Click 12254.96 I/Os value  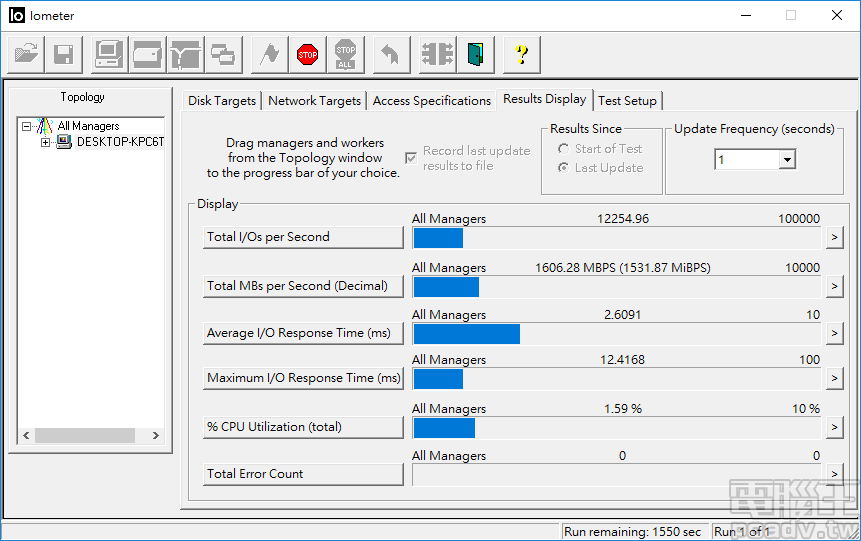[623, 219]
